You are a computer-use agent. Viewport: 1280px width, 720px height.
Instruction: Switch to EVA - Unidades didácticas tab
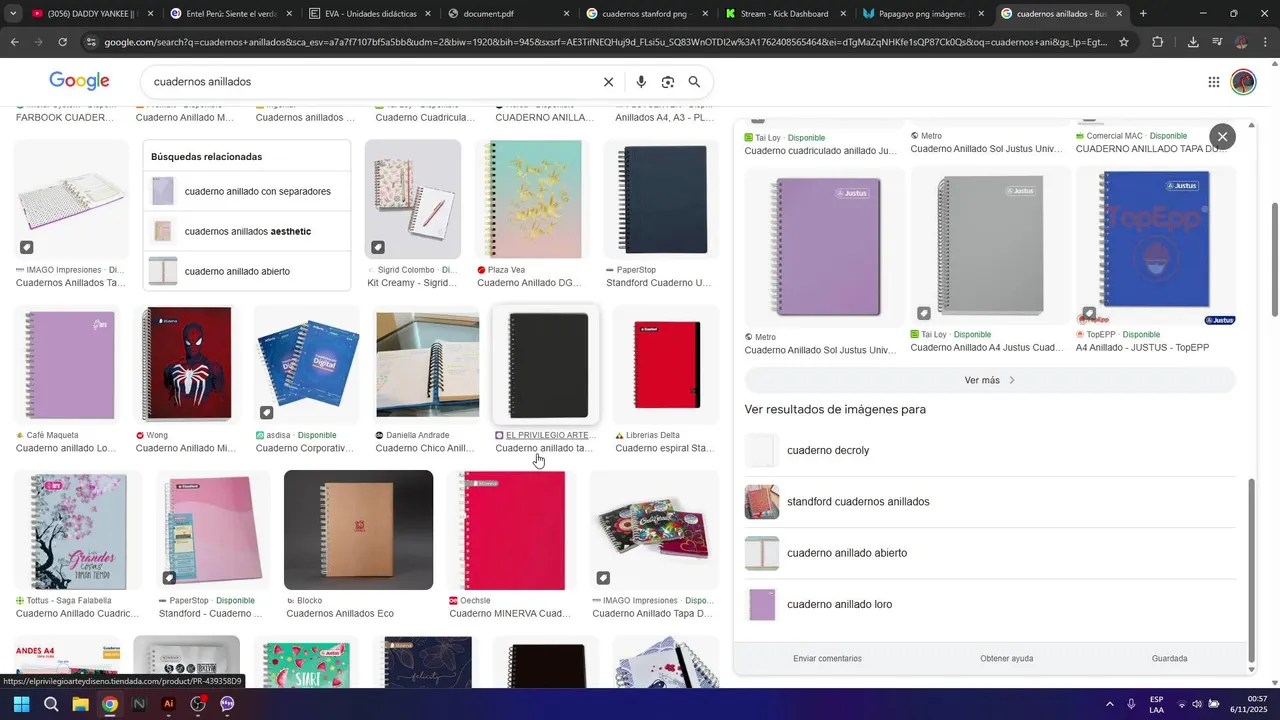click(369, 14)
